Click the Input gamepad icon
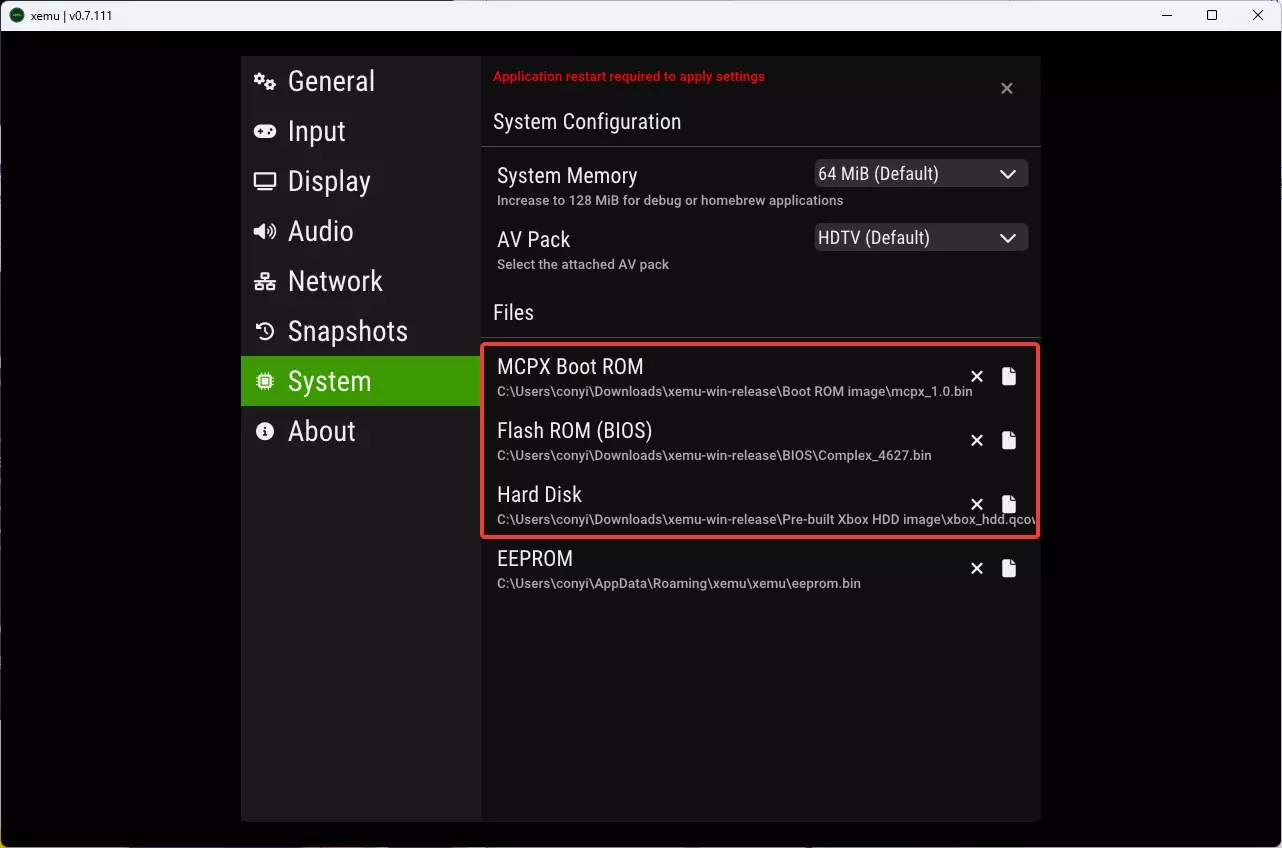 point(265,131)
